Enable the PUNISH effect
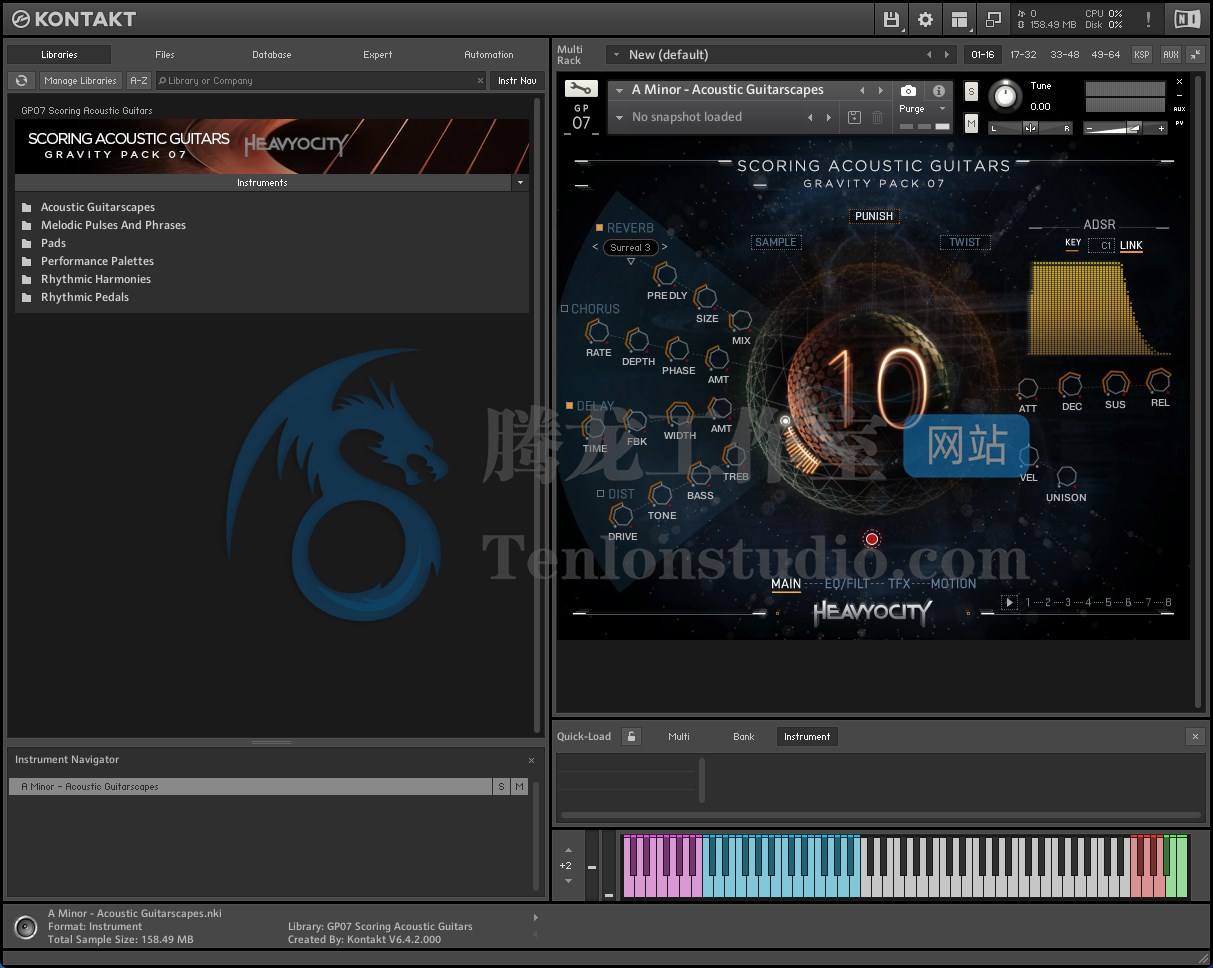Image resolution: width=1213 pixels, height=968 pixels. point(872,216)
